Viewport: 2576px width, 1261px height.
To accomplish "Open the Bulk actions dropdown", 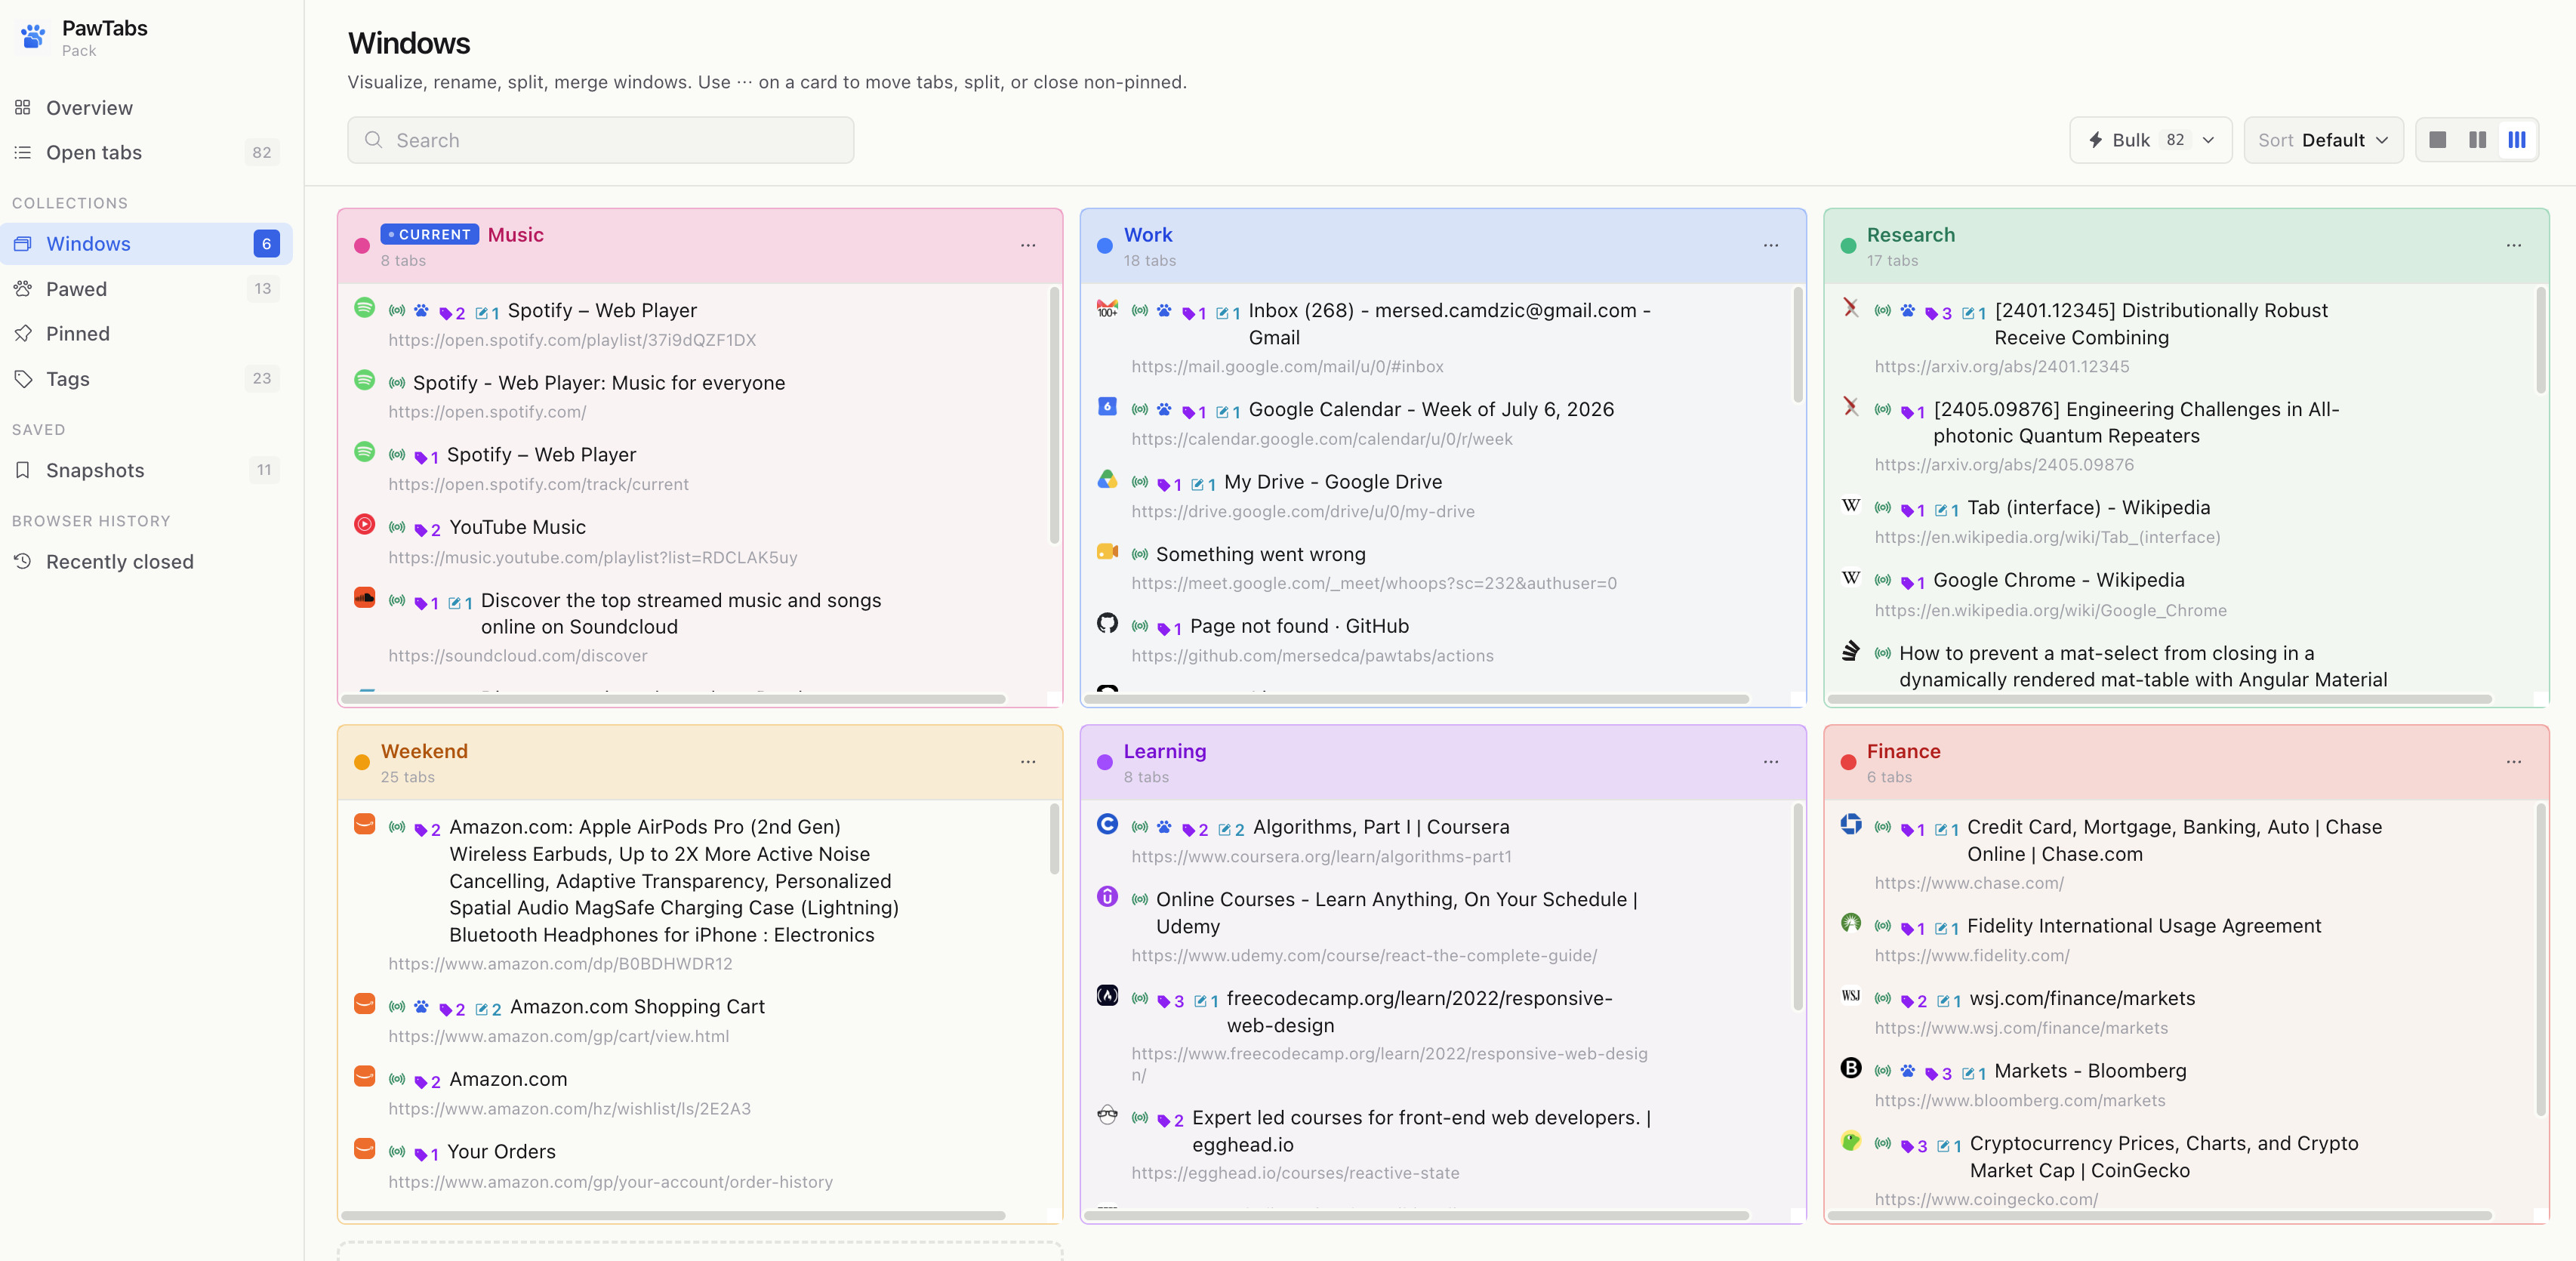I will coord(2150,140).
